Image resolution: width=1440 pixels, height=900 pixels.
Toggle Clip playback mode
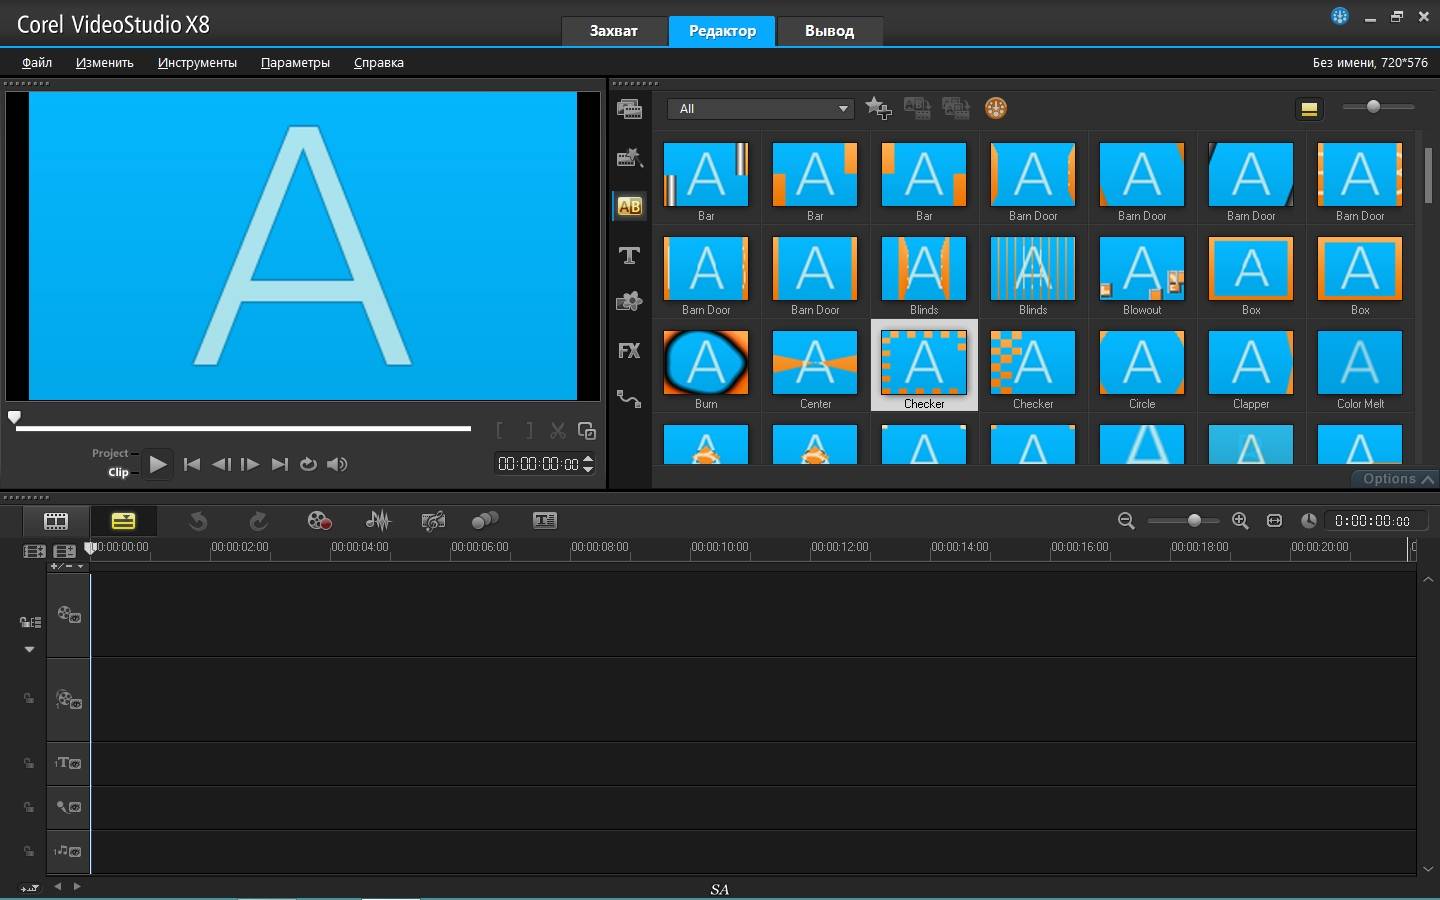click(x=118, y=472)
